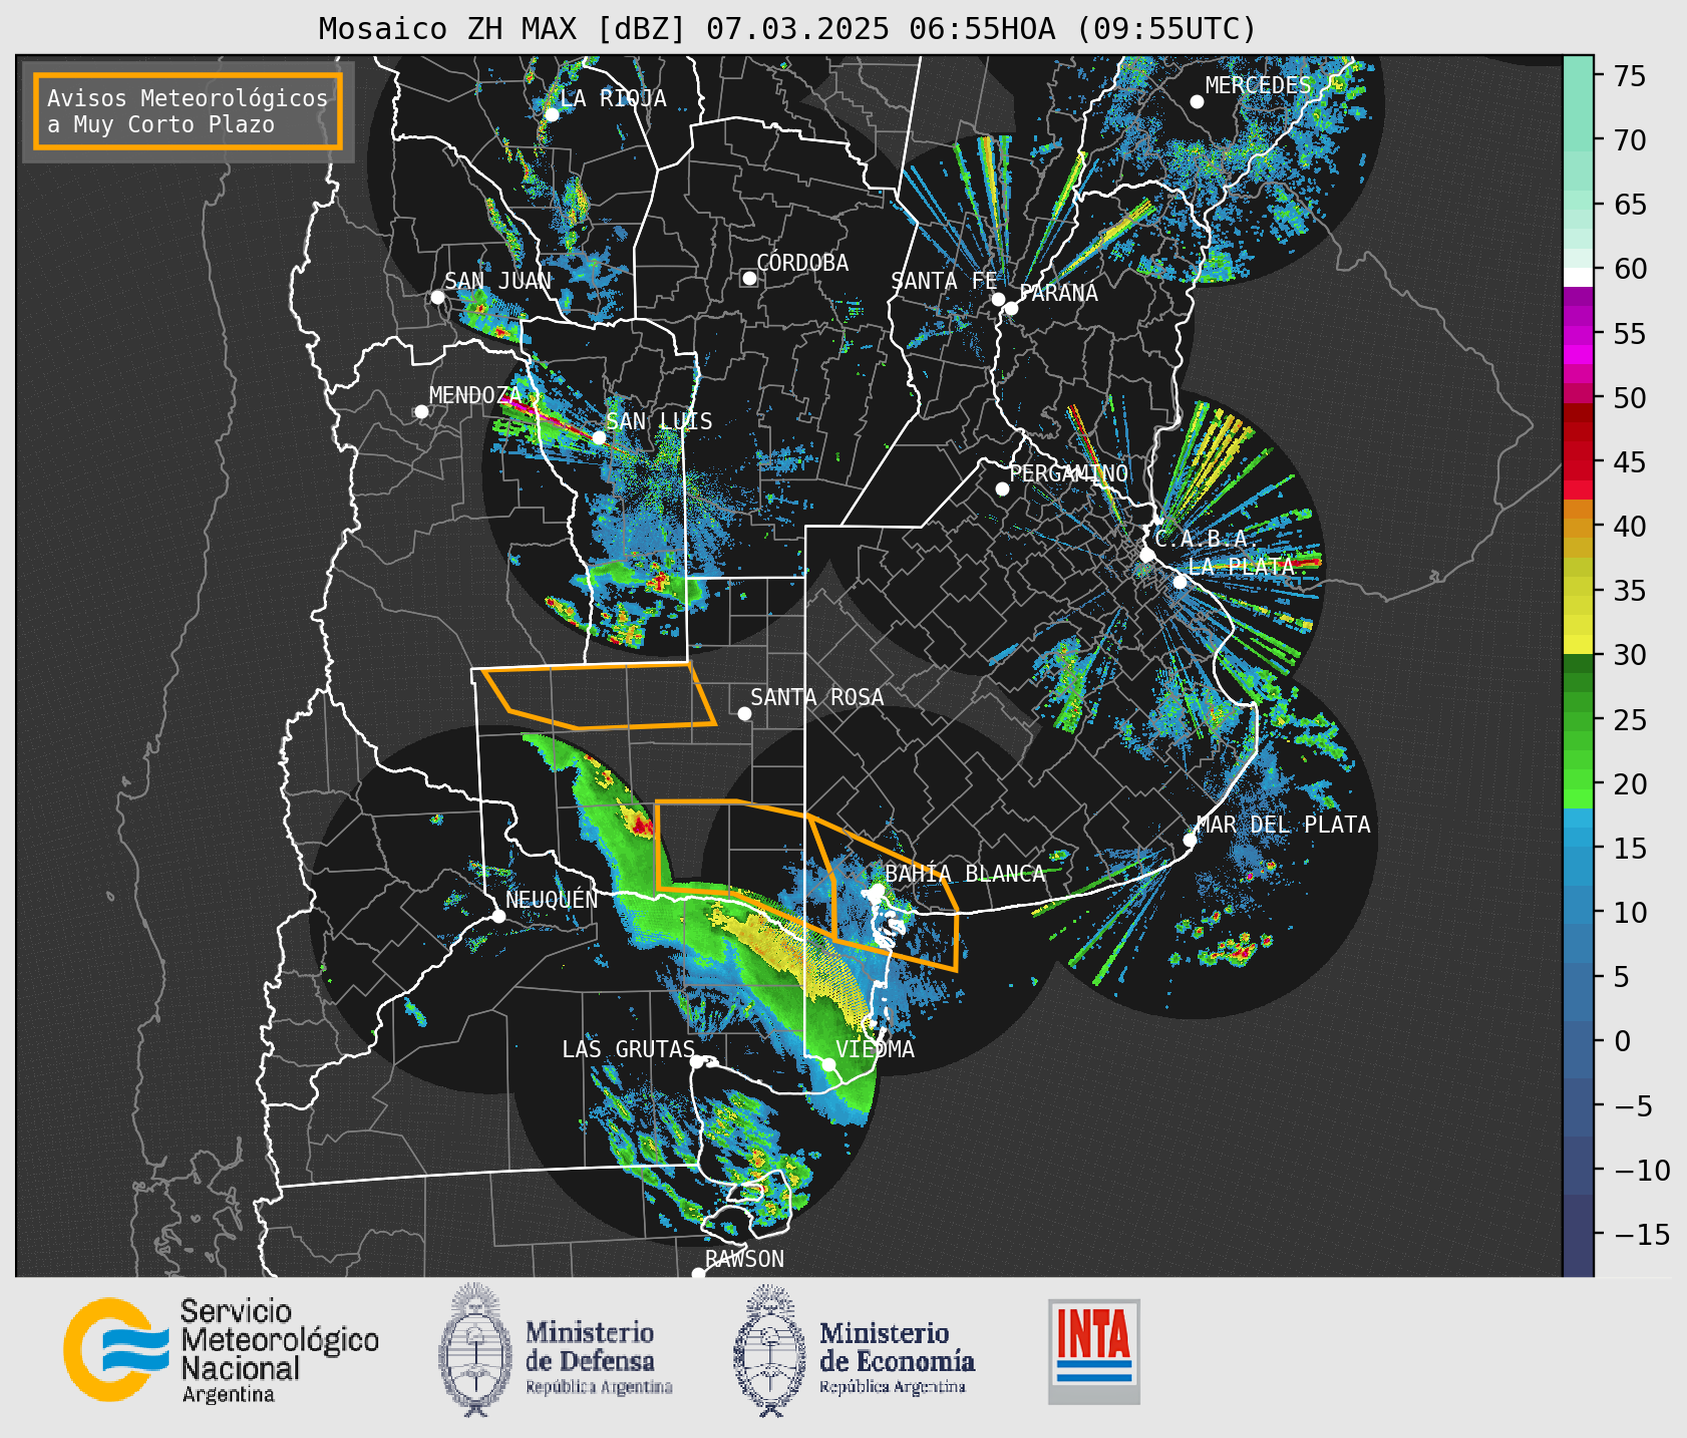Click the CÓRDOBA city label

802,263
